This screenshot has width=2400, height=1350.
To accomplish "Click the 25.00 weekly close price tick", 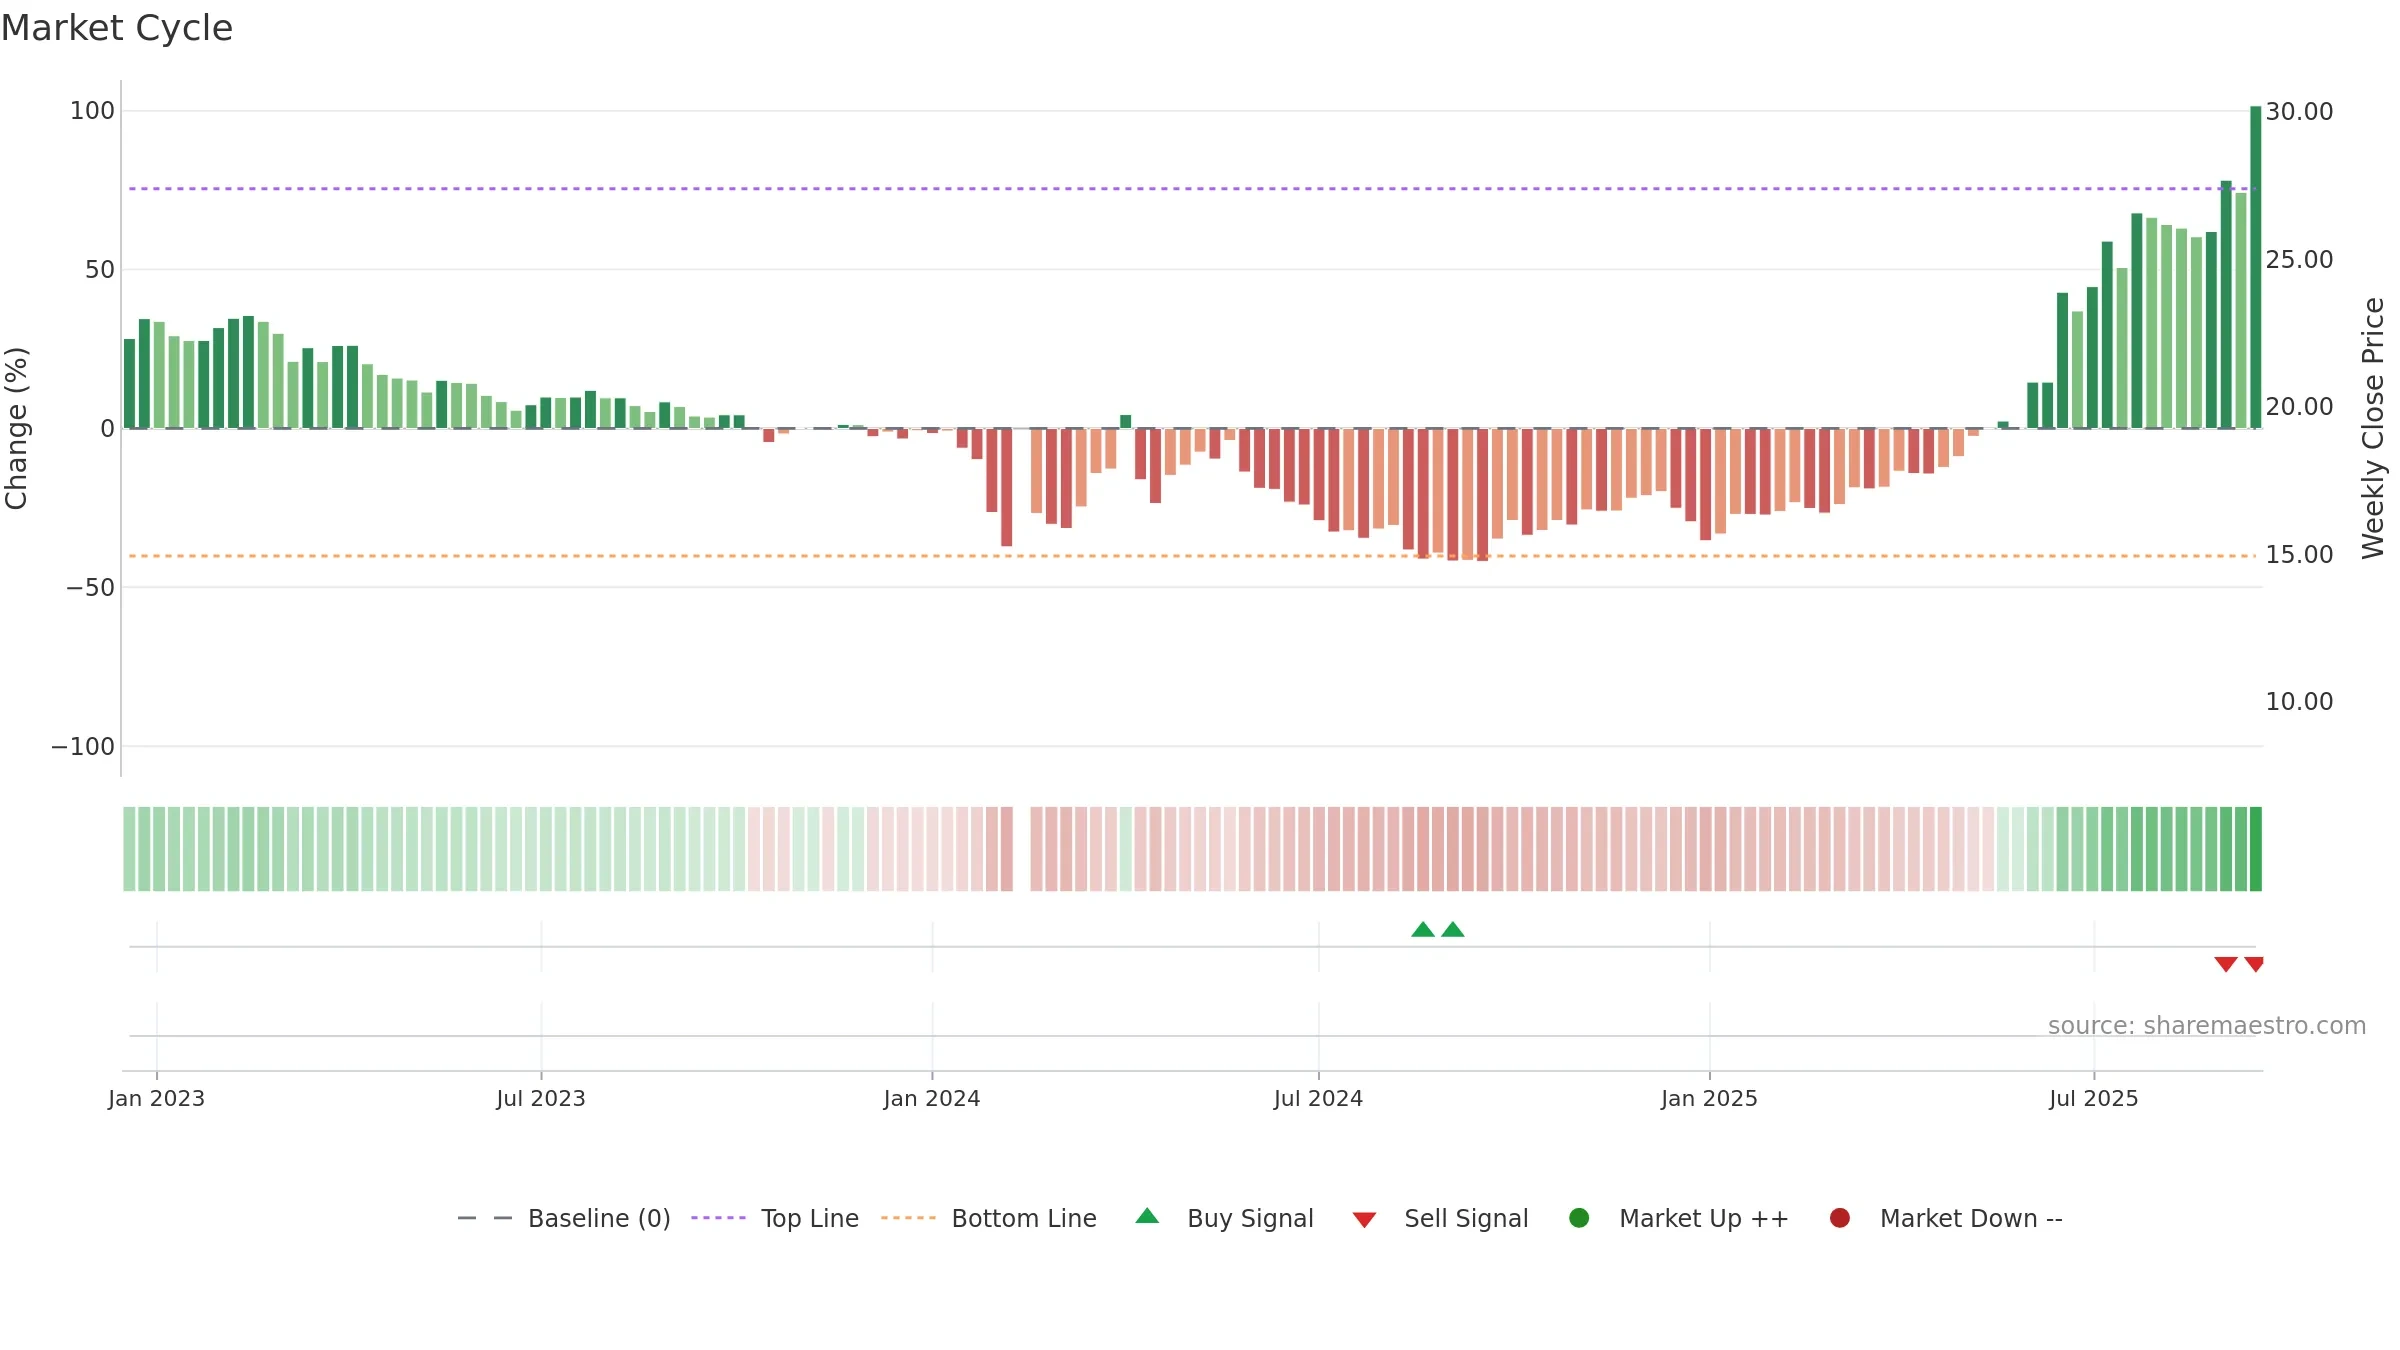I will [x=2299, y=260].
